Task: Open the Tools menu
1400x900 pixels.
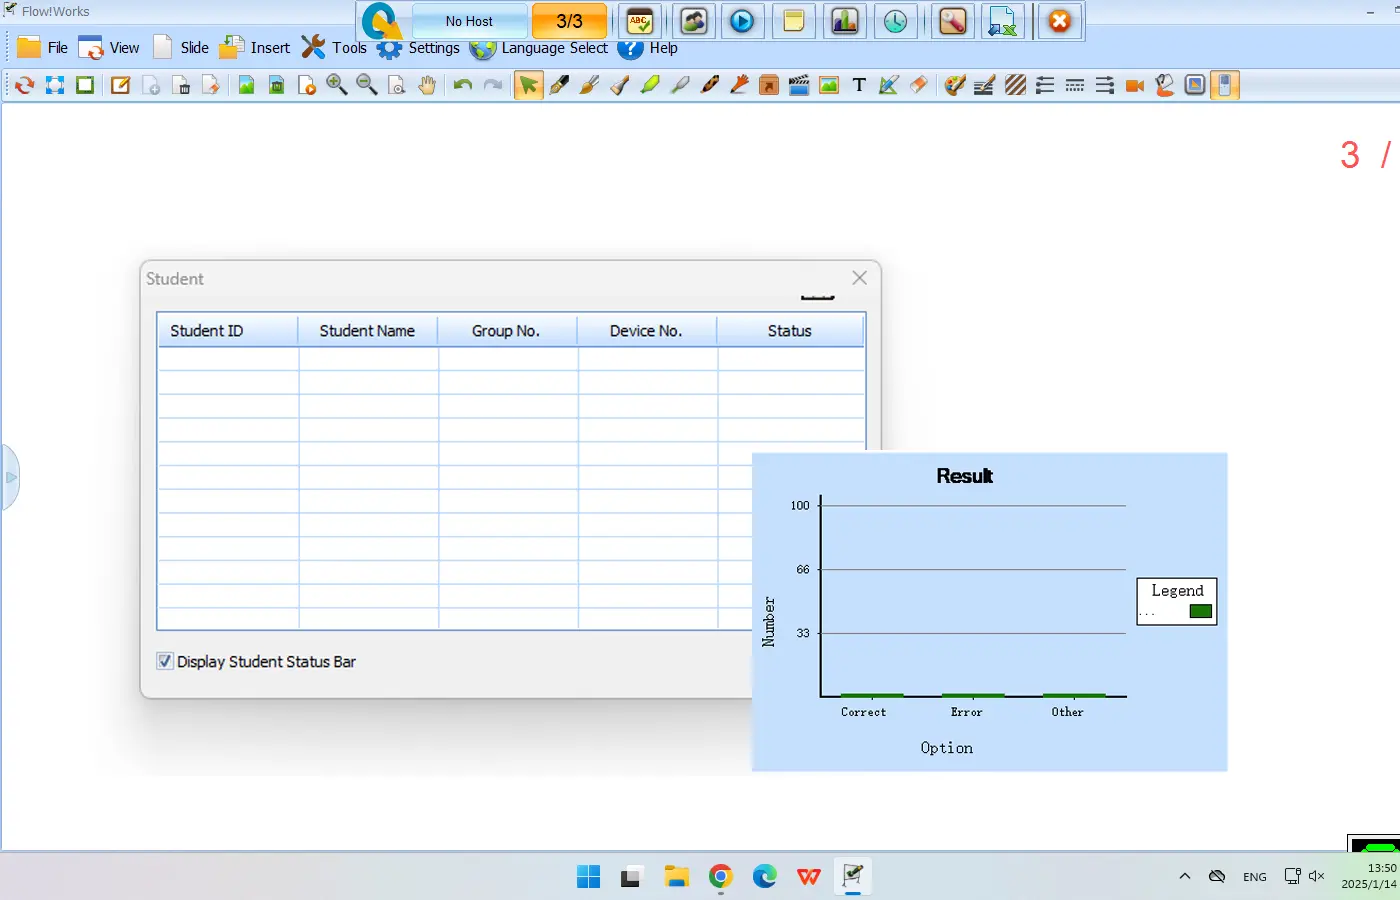Action: [335, 47]
